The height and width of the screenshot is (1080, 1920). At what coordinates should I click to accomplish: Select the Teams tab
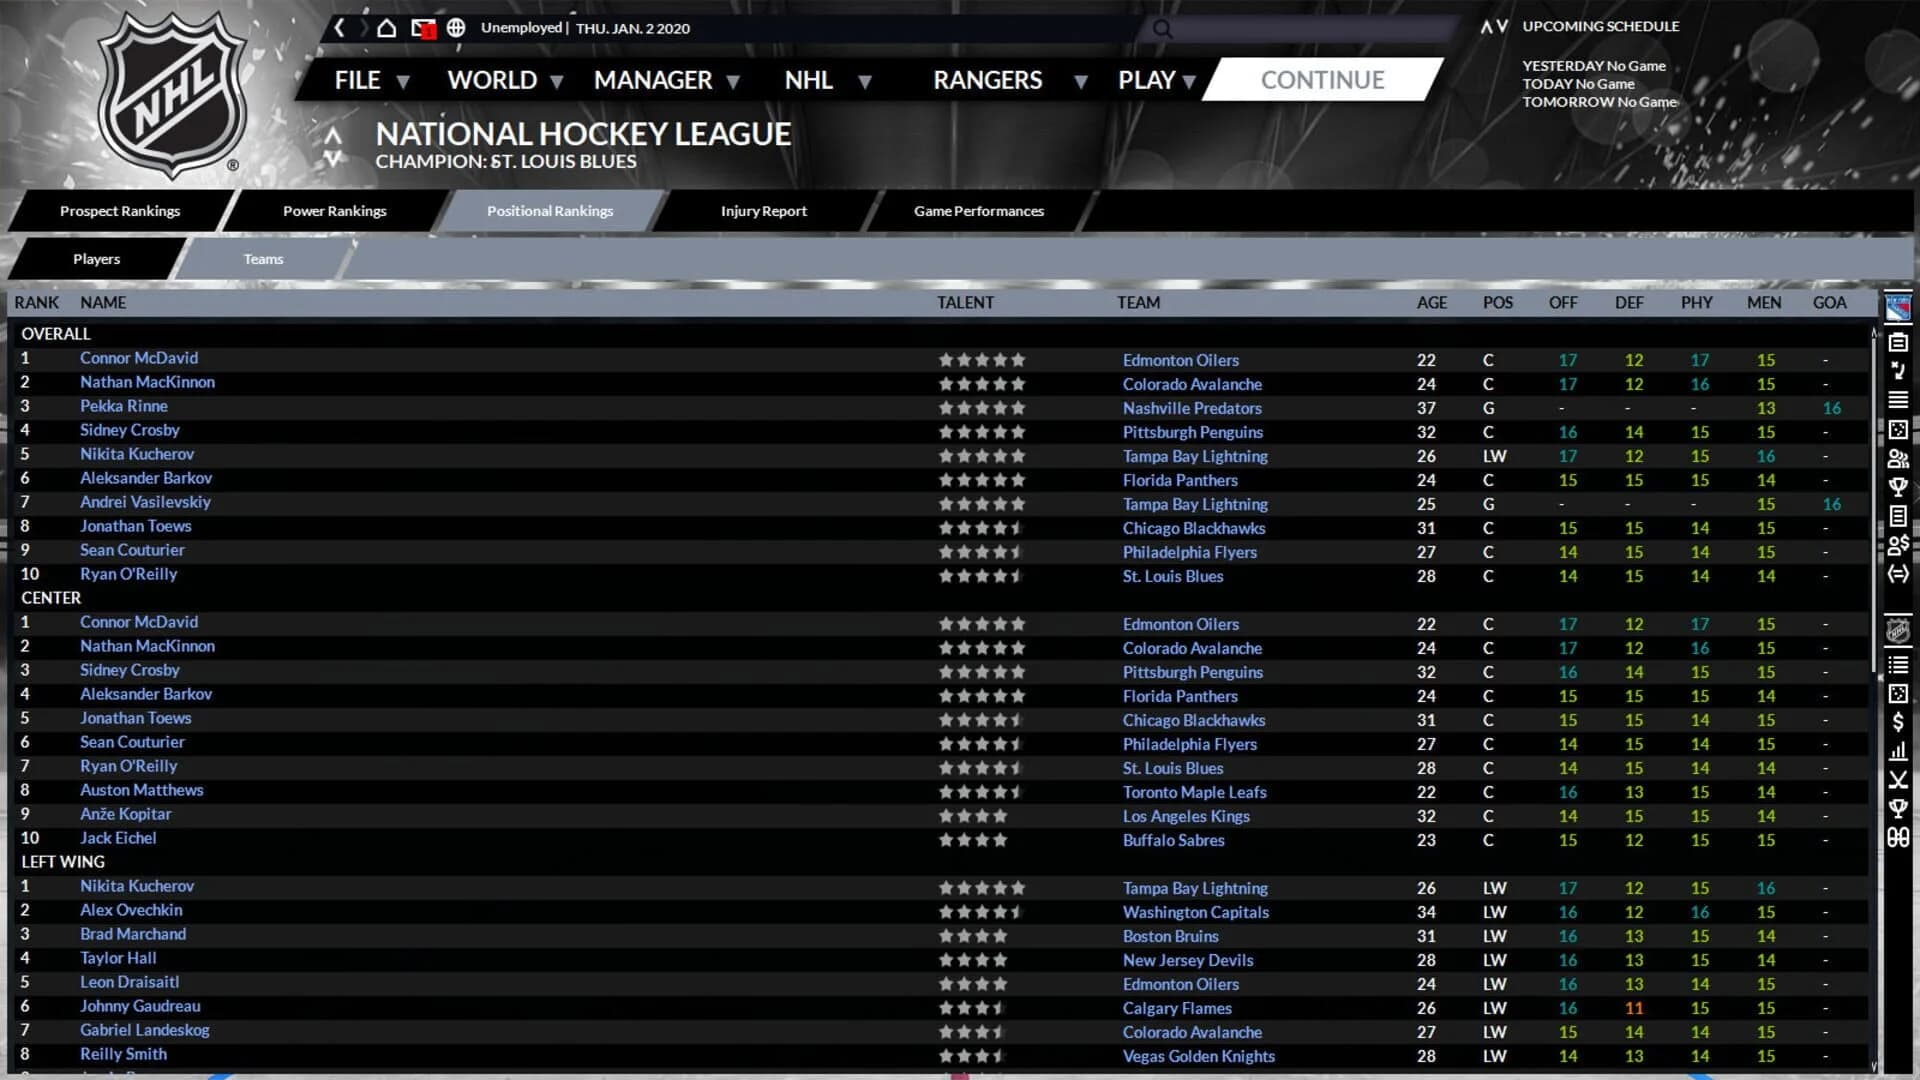point(262,259)
